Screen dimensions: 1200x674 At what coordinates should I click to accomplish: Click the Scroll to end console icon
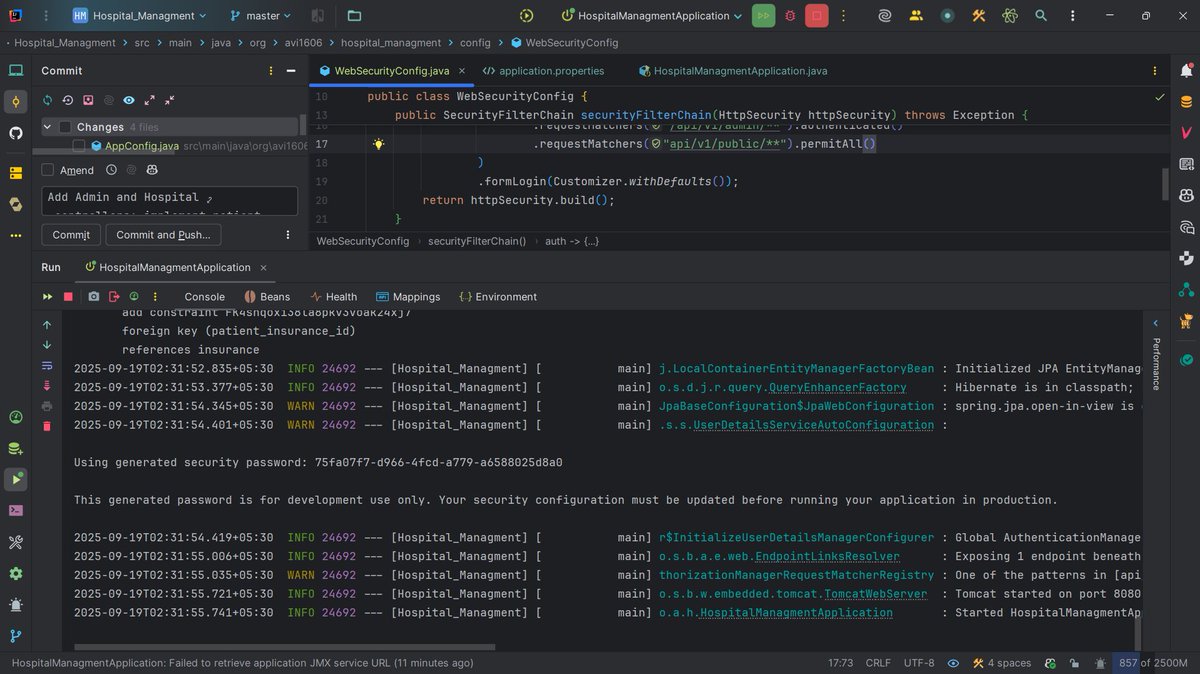[47, 385]
